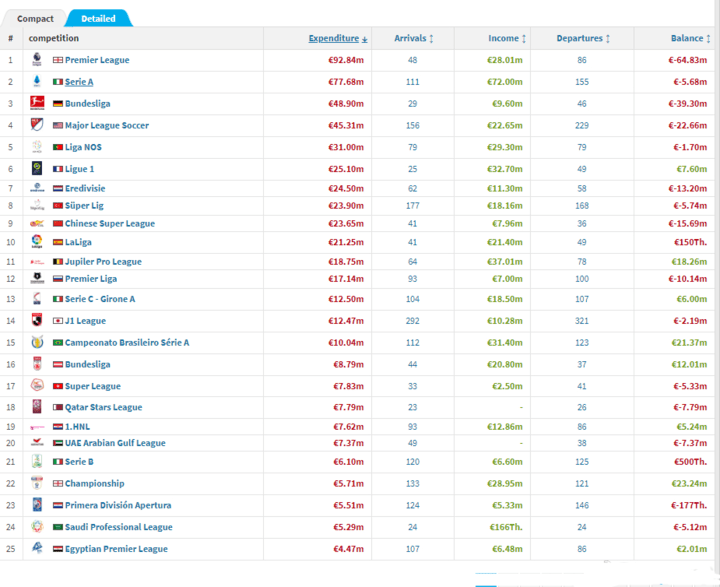The image size is (720, 587).
Task: Select Premier League expenditure value €92.84m
Action: 346,60
